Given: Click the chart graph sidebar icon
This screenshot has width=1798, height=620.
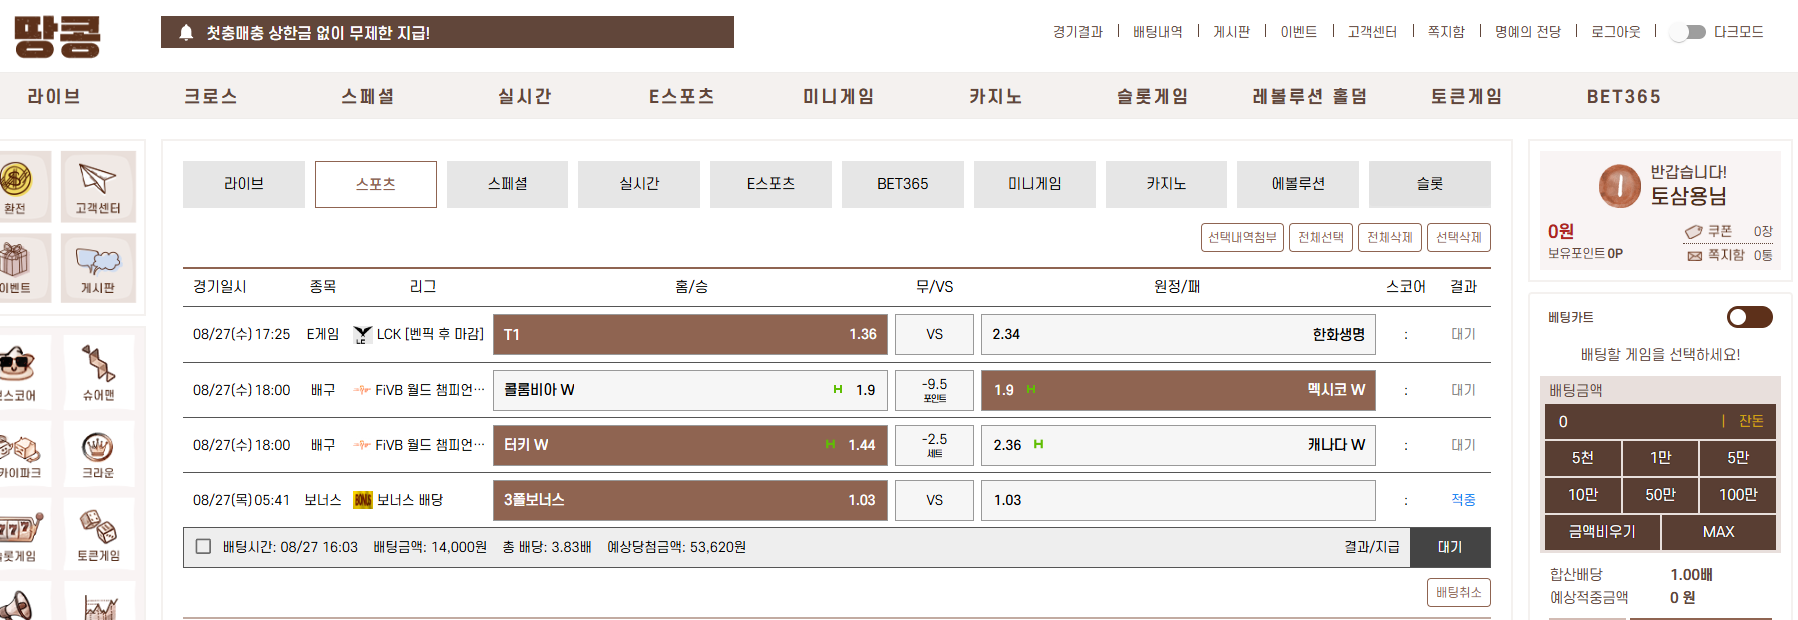Looking at the screenshot, I should (99, 606).
